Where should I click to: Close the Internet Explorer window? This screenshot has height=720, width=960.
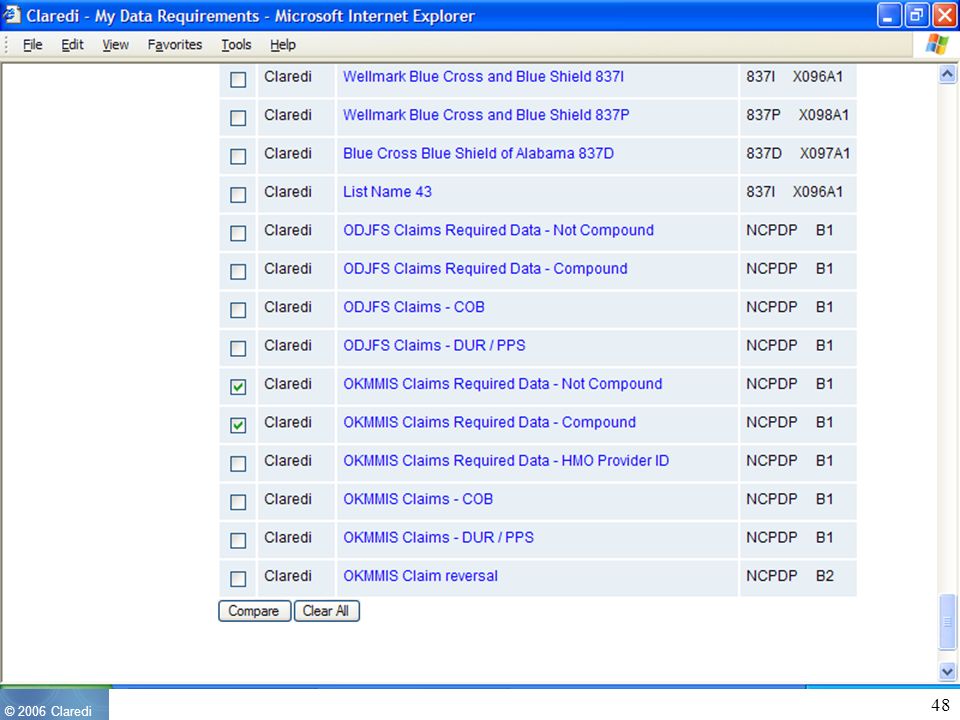tap(945, 15)
